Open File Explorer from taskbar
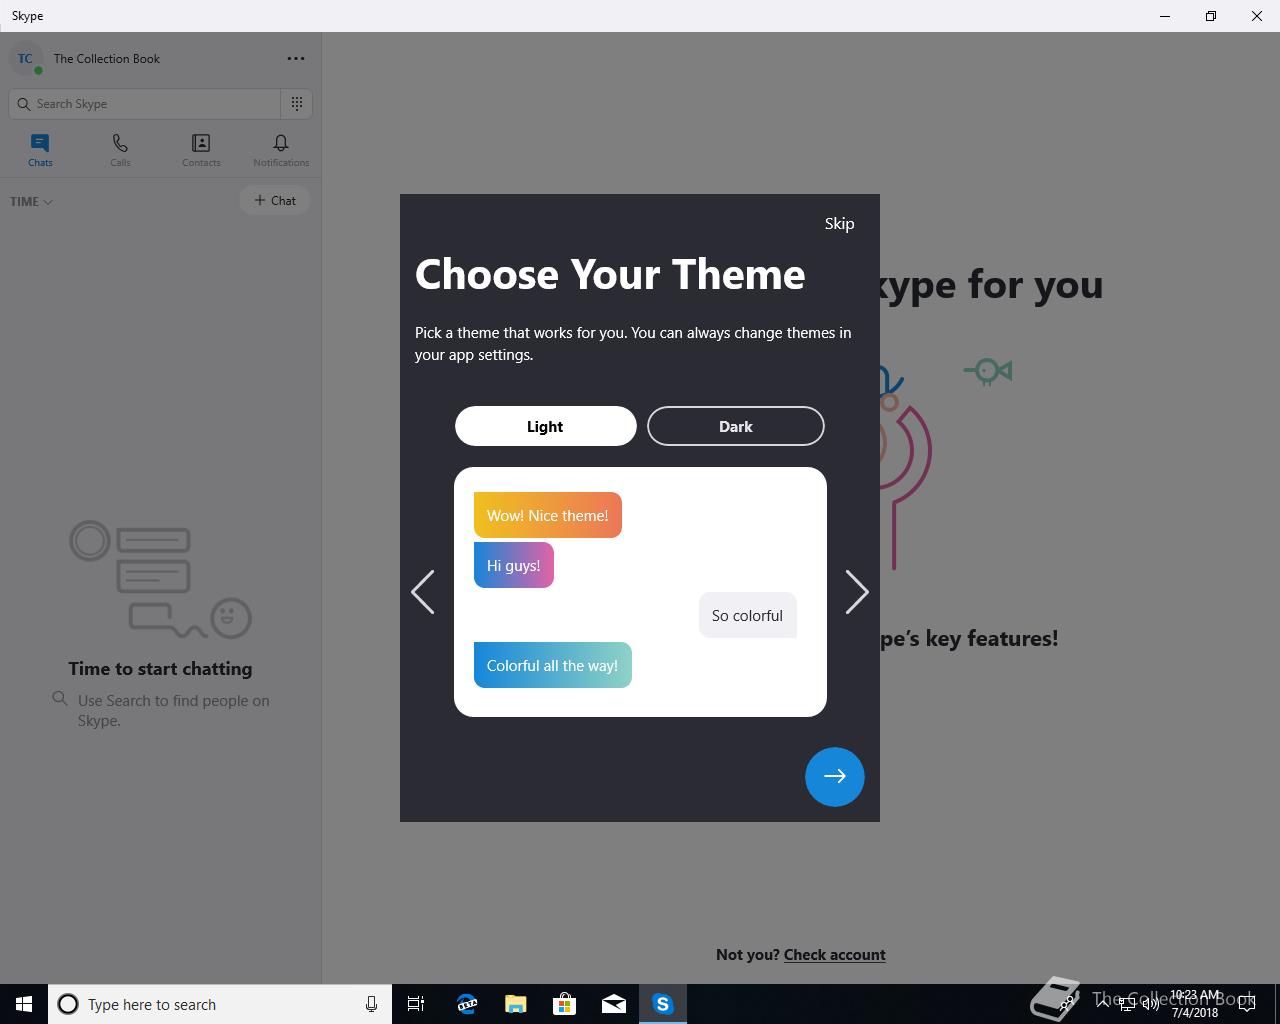 516,1004
